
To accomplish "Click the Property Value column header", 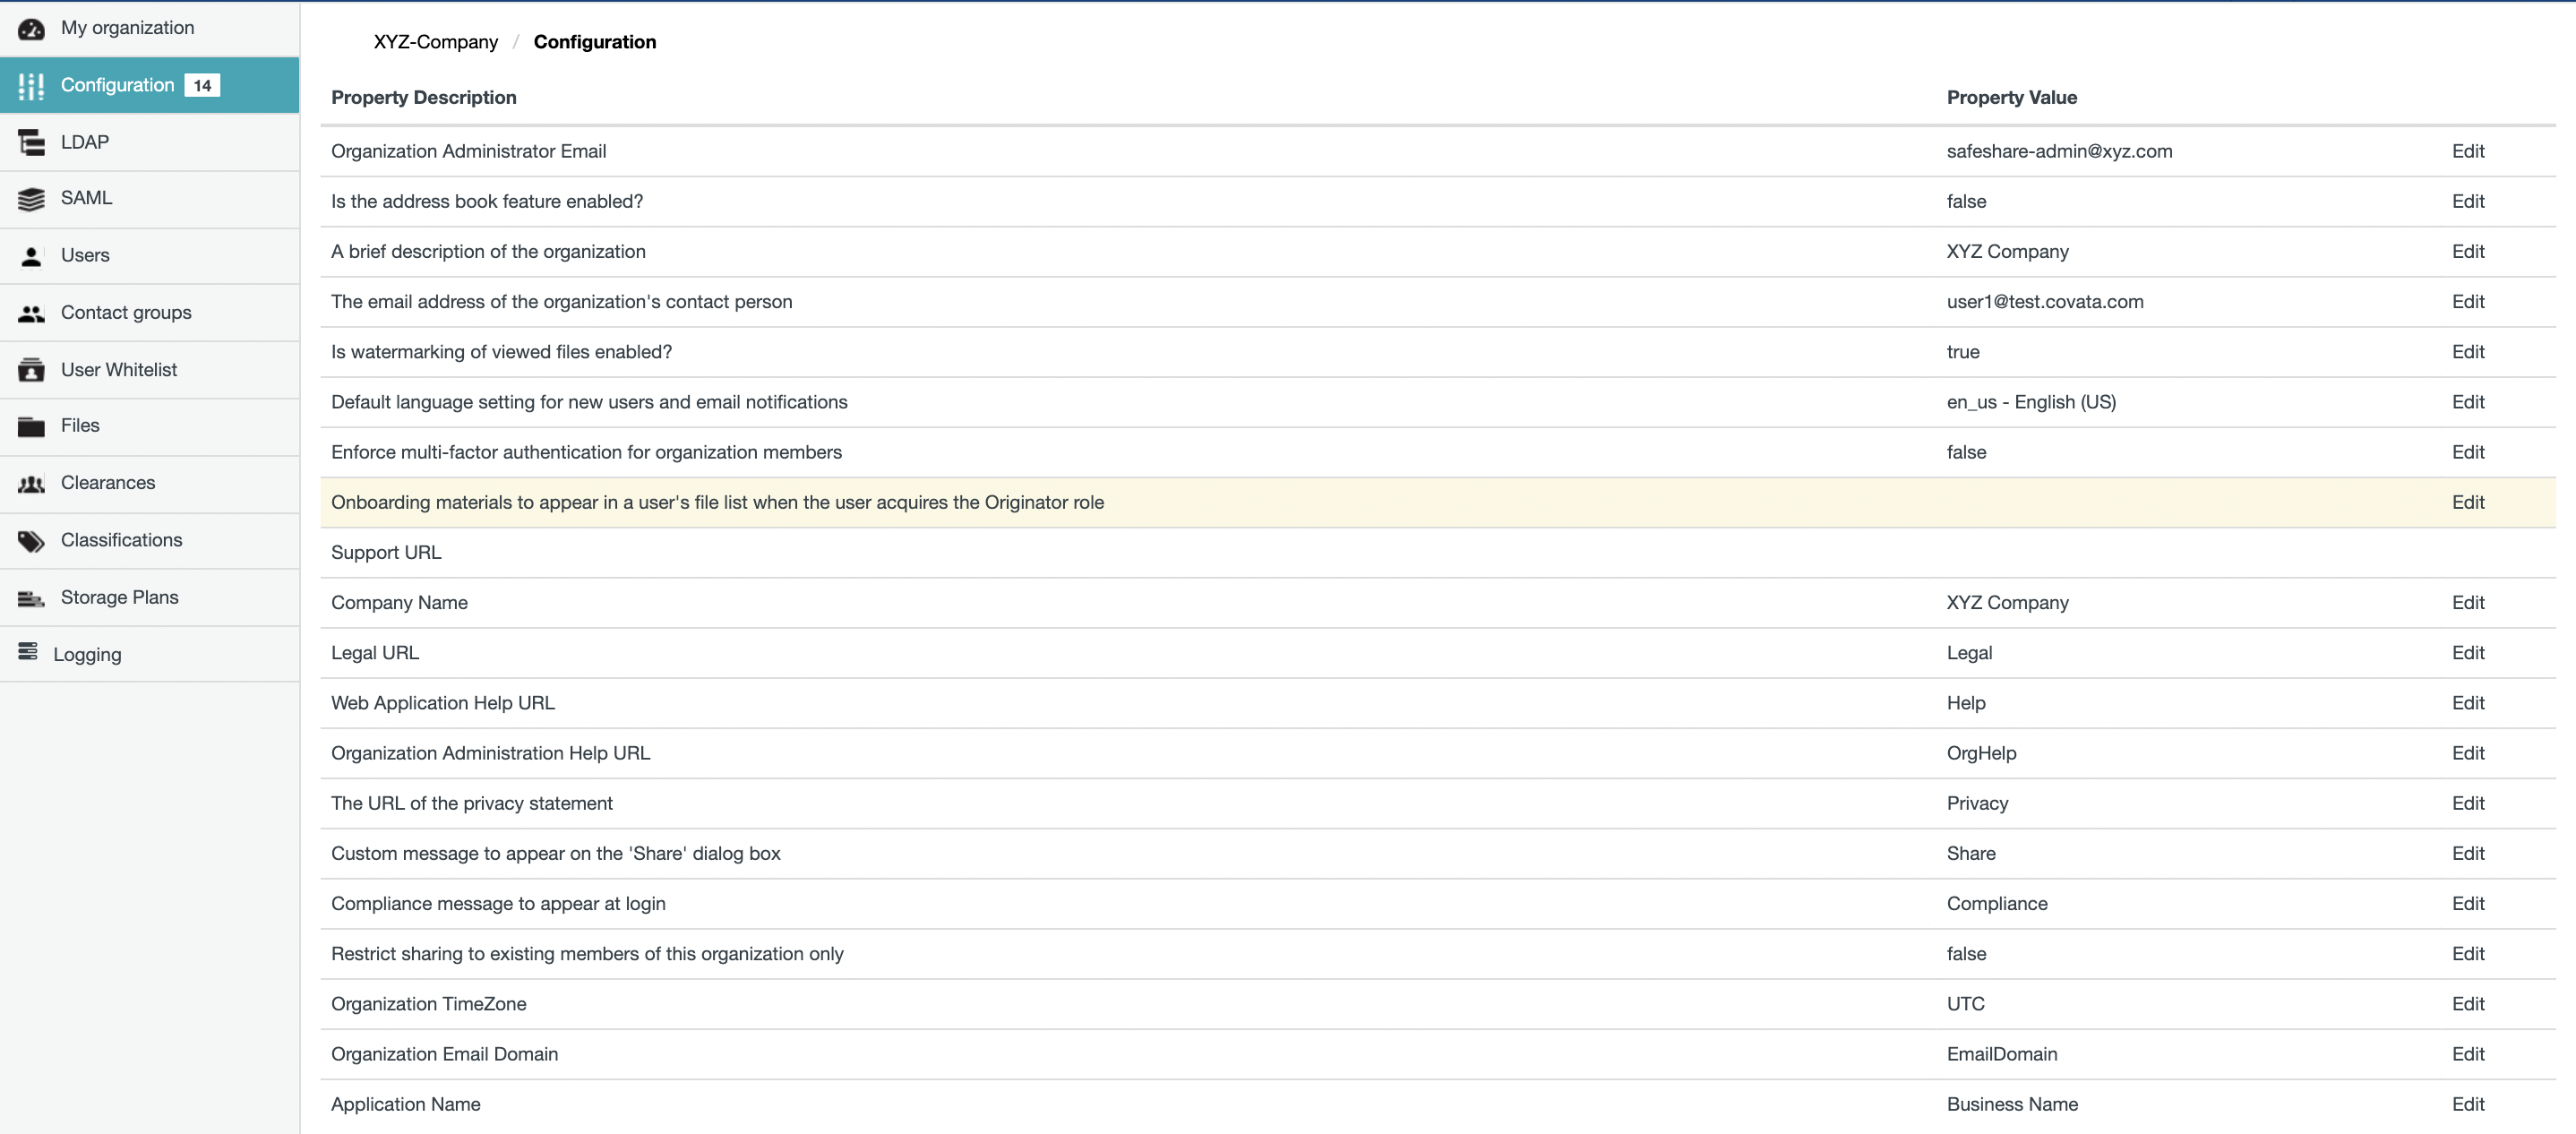I will 2011,97.
